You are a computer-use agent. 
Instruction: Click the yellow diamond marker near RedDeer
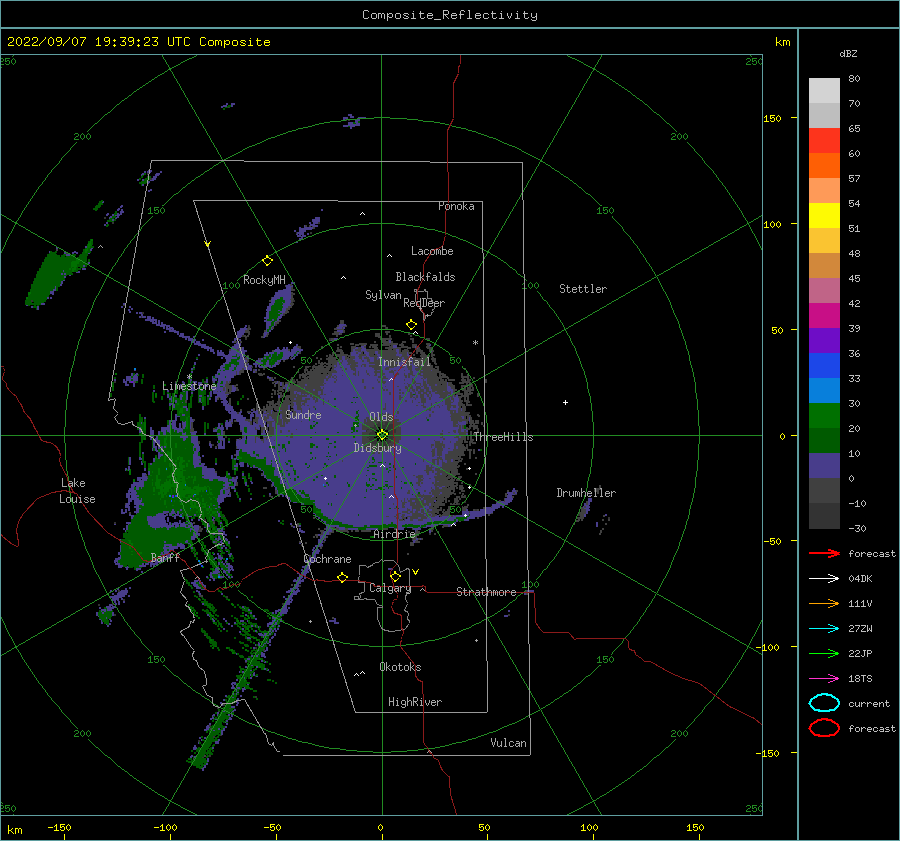click(411, 325)
